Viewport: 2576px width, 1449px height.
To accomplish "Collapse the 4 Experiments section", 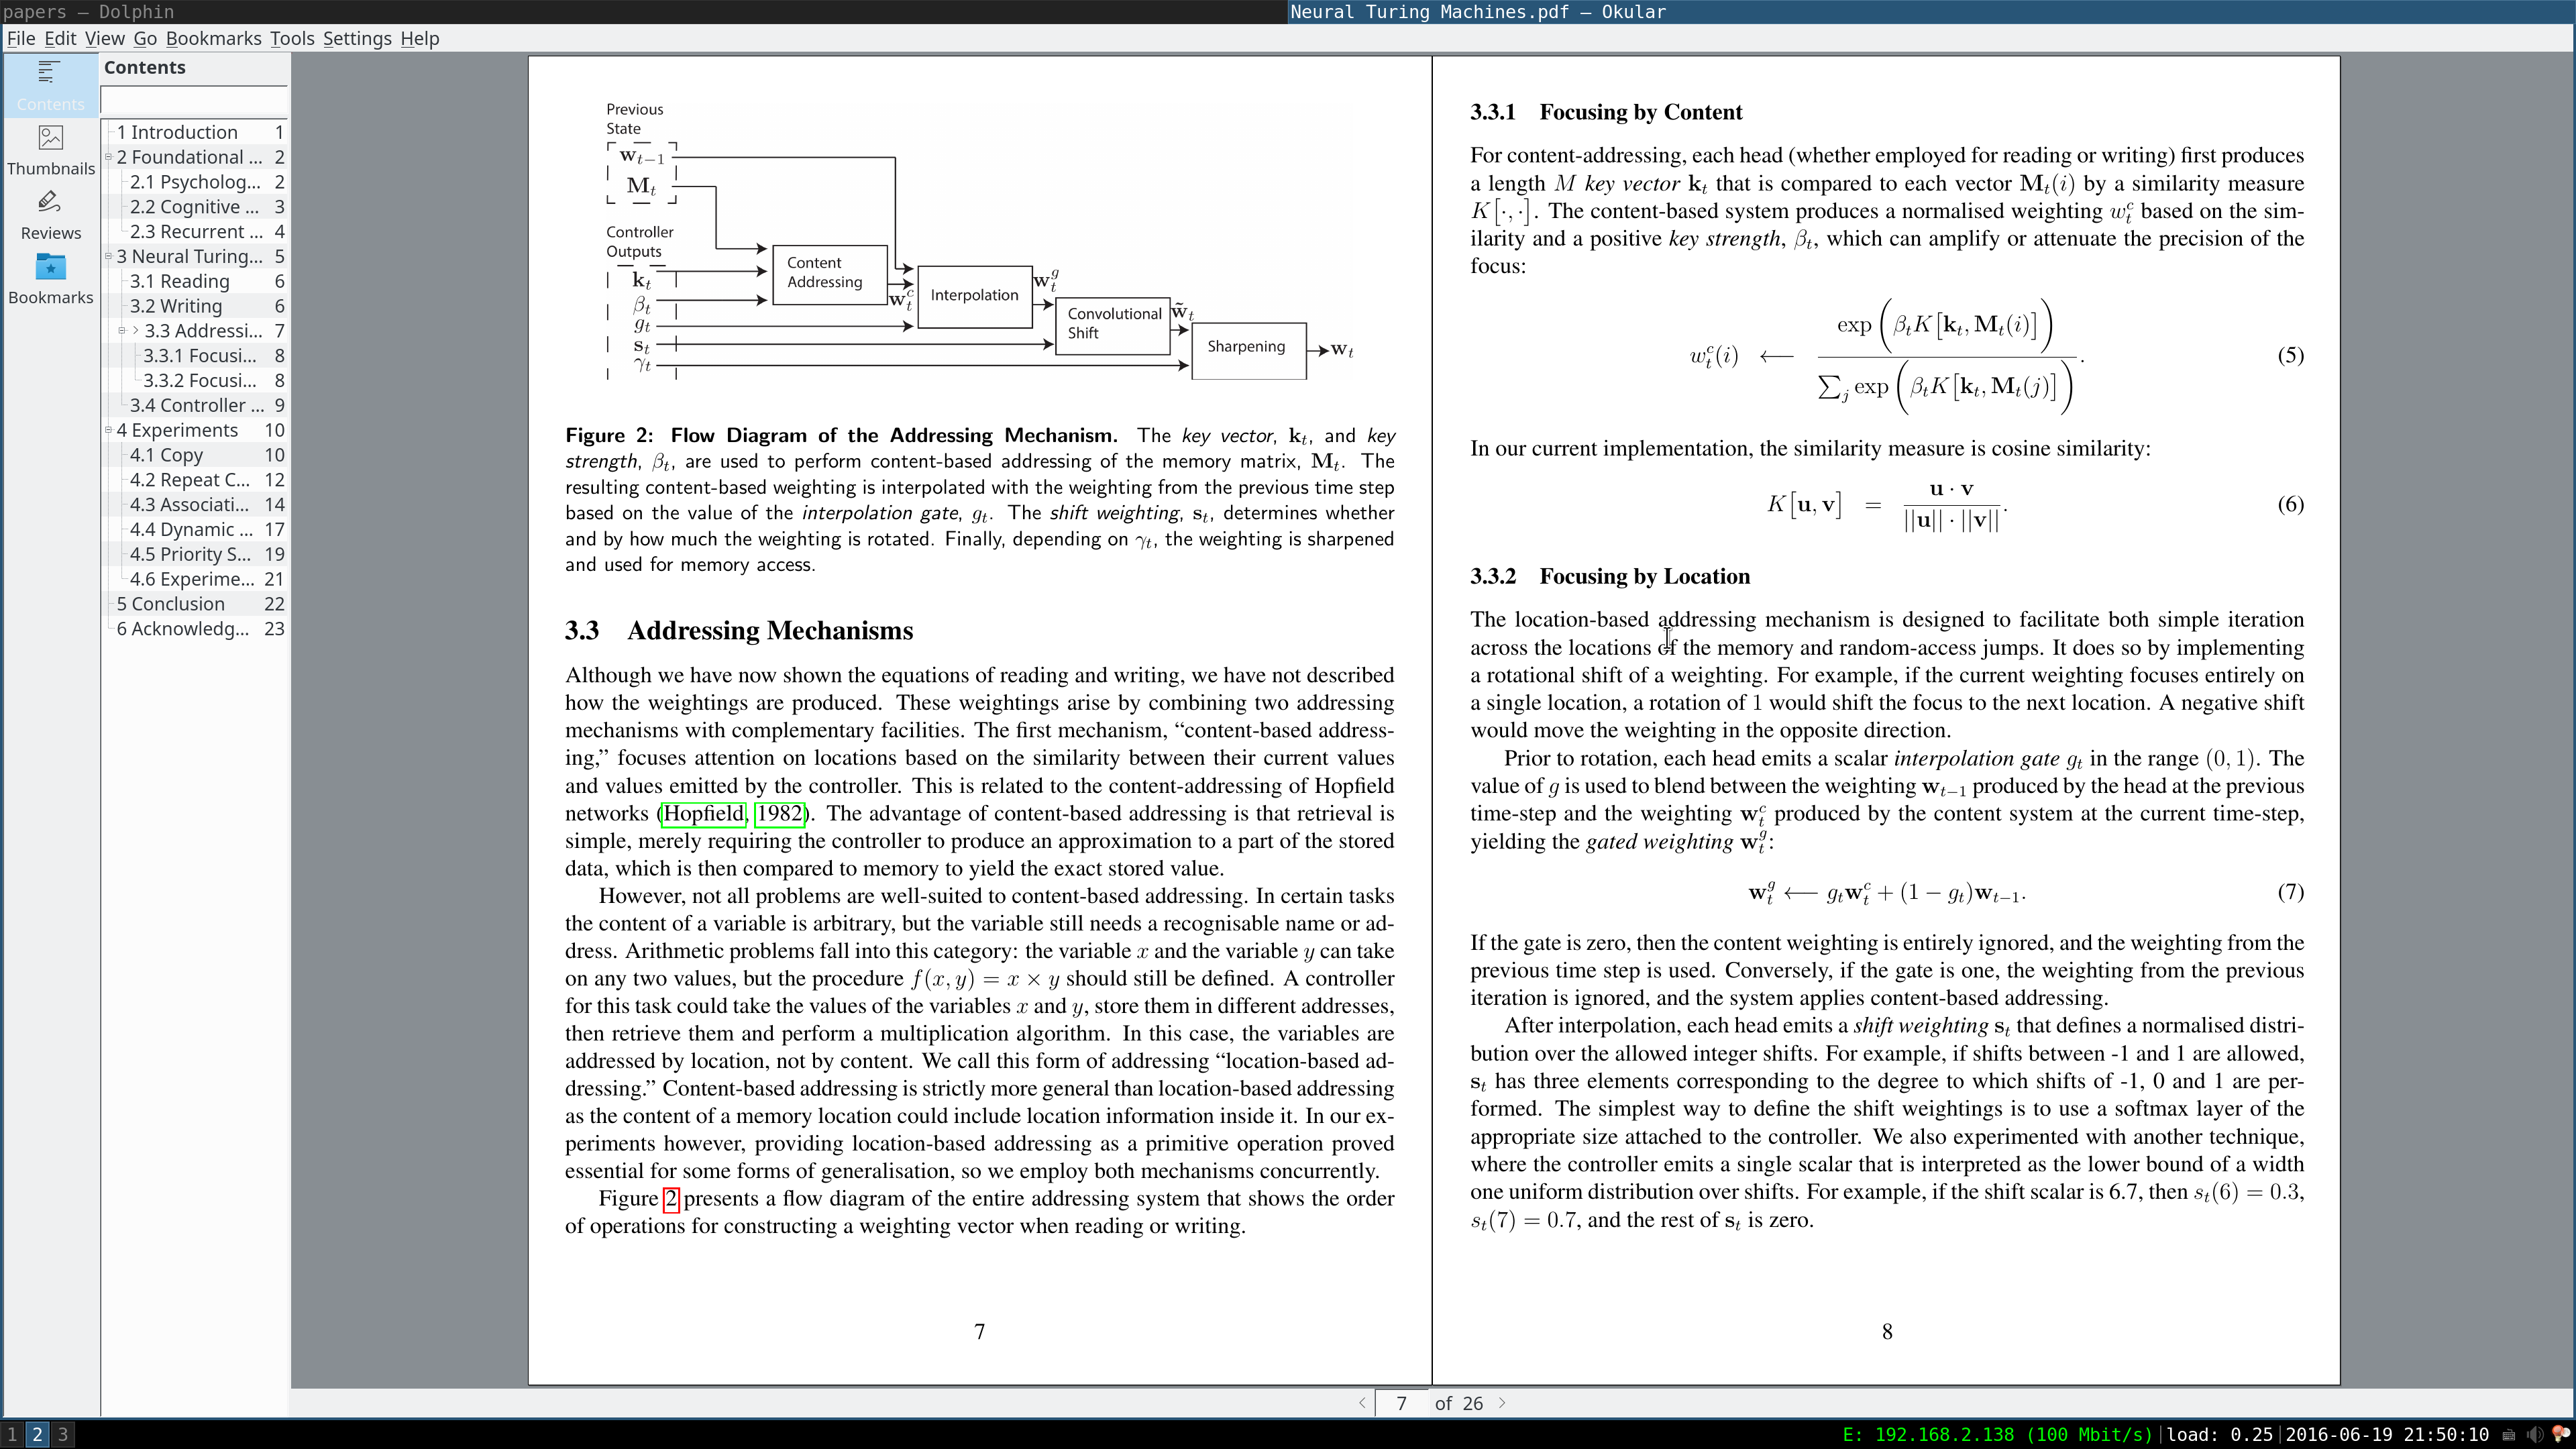I will [x=109, y=430].
